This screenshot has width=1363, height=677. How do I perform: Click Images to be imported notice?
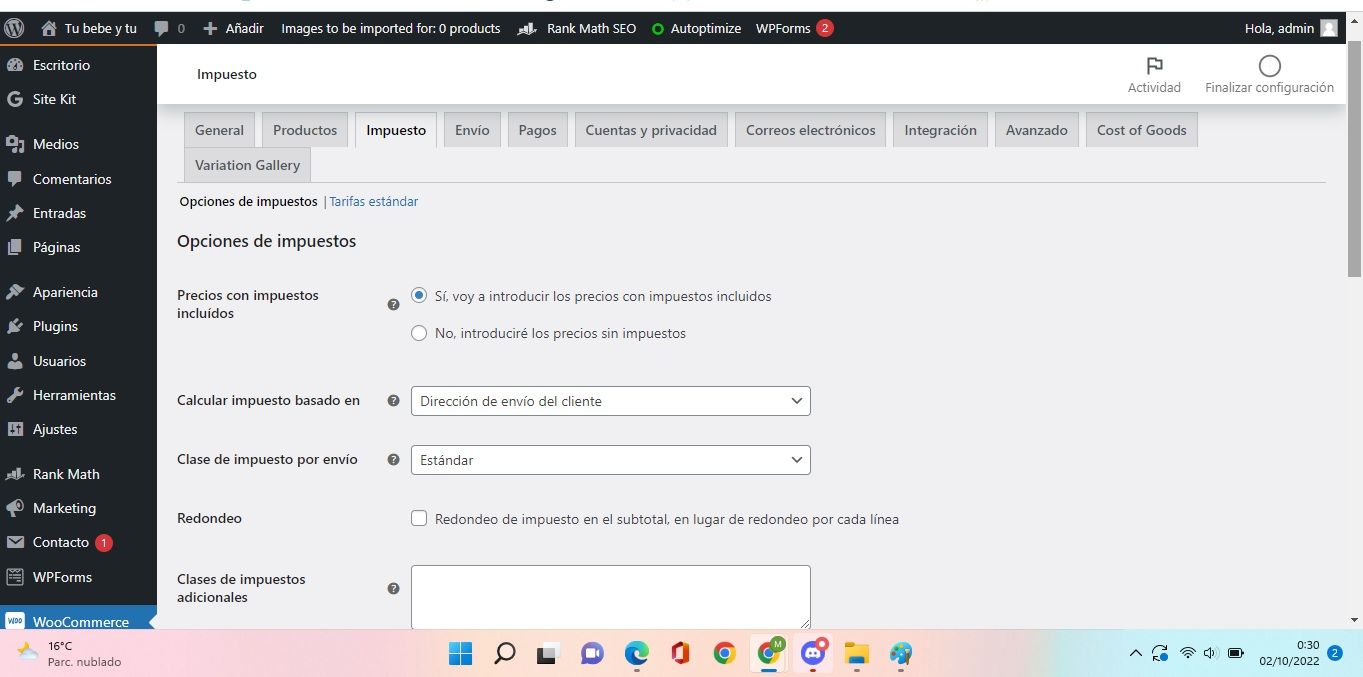coord(390,28)
